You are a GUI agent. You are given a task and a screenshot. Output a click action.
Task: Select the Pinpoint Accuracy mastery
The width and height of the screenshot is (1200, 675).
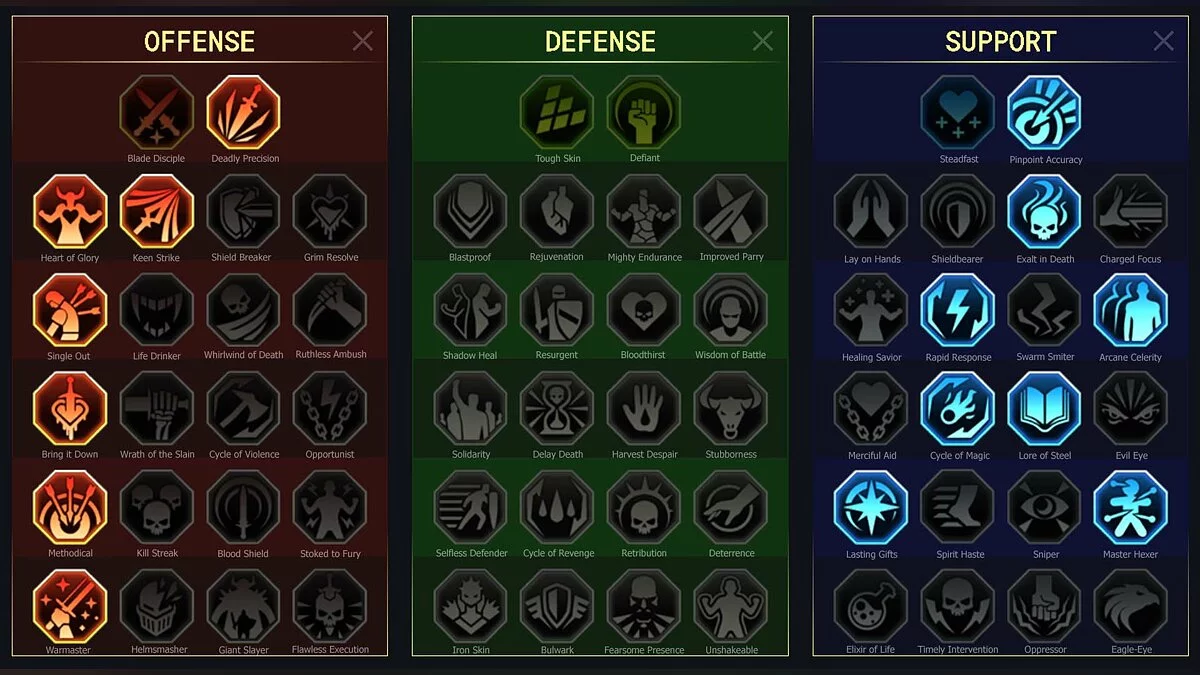1044,113
